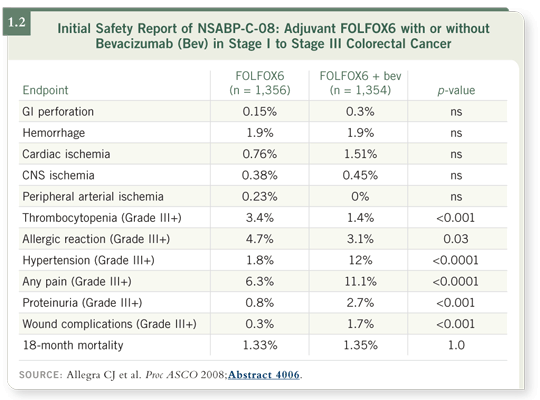Select the Endpoint column header
The image size is (540, 400).
(x=45, y=90)
